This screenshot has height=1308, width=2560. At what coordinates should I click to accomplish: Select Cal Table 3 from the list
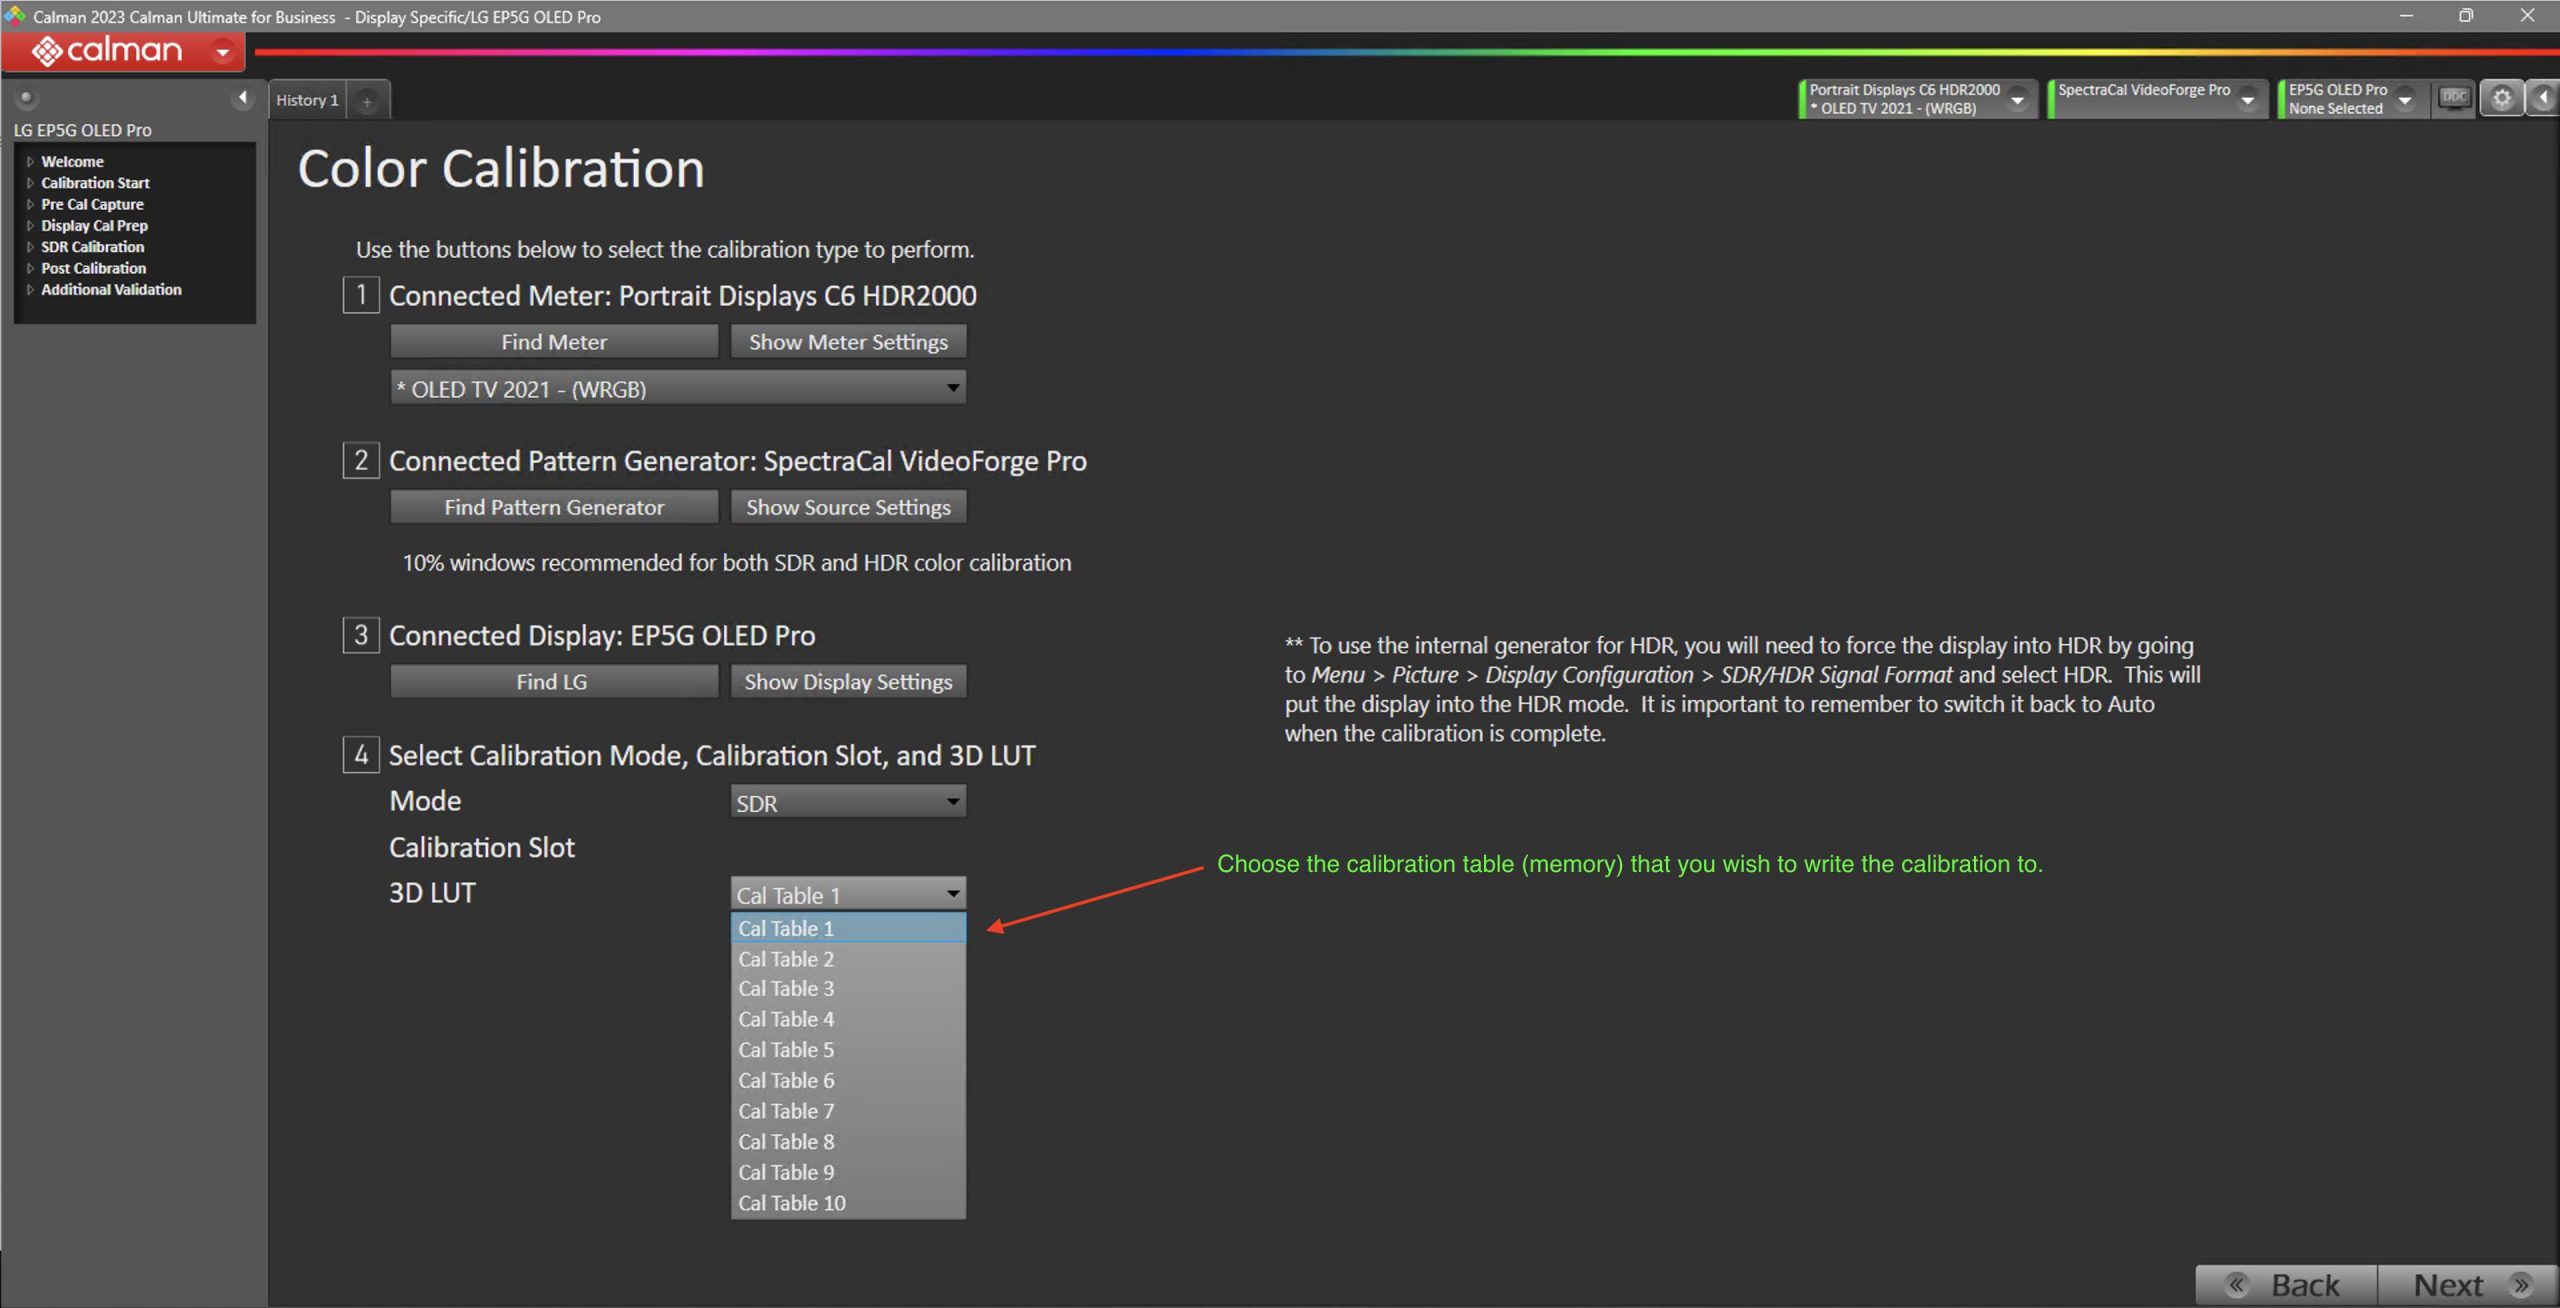[x=848, y=989]
